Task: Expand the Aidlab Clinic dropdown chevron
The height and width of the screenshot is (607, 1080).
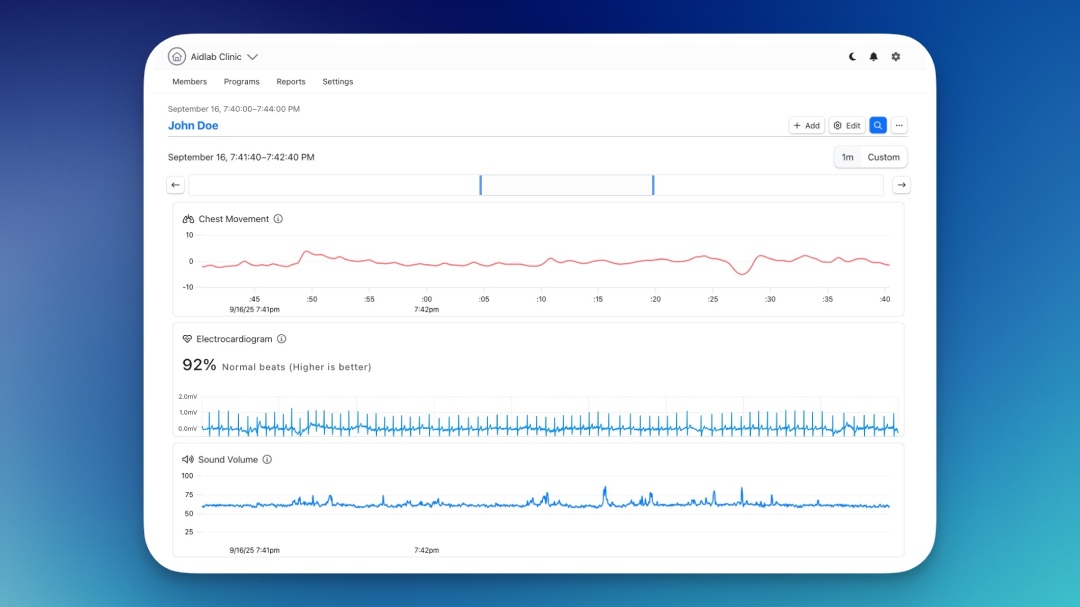Action: [x=252, y=57]
